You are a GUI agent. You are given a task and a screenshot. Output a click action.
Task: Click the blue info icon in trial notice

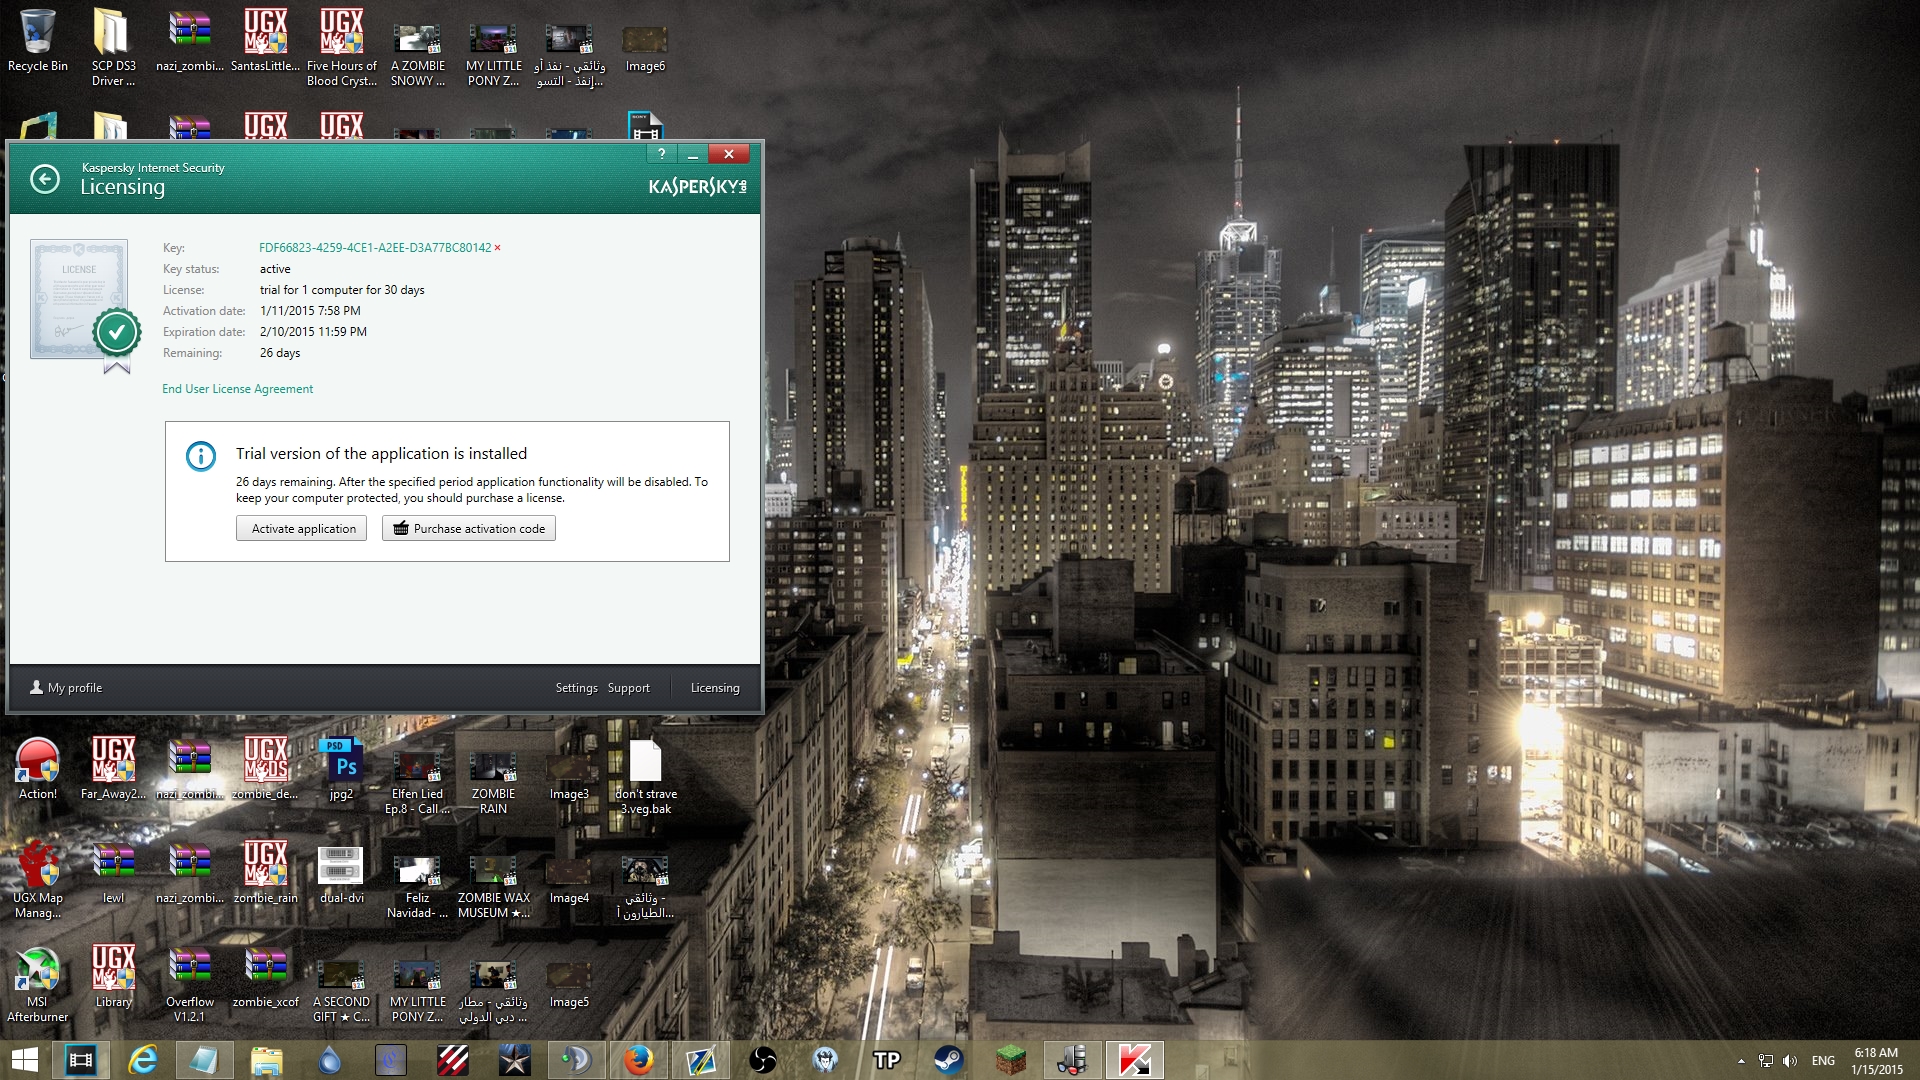(x=201, y=457)
